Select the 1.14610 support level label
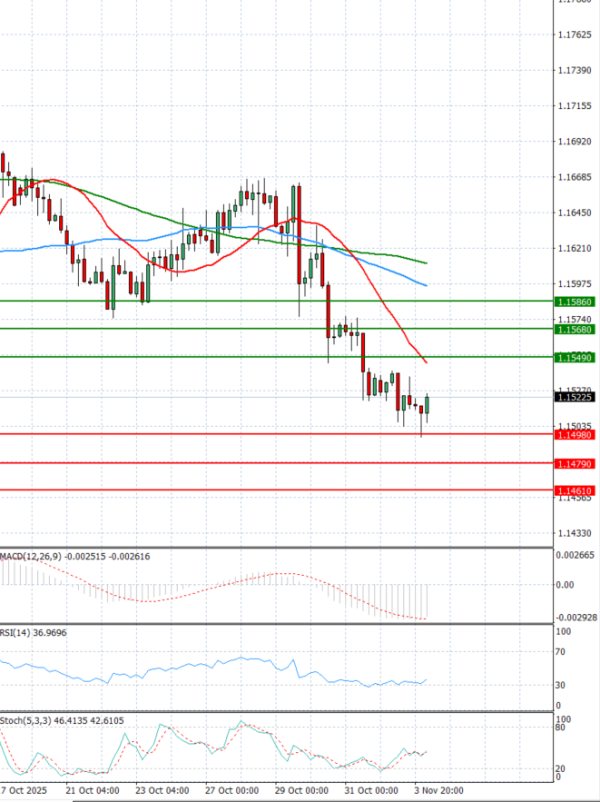Image resolution: width=600 pixels, height=802 pixels. (x=575, y=491)
